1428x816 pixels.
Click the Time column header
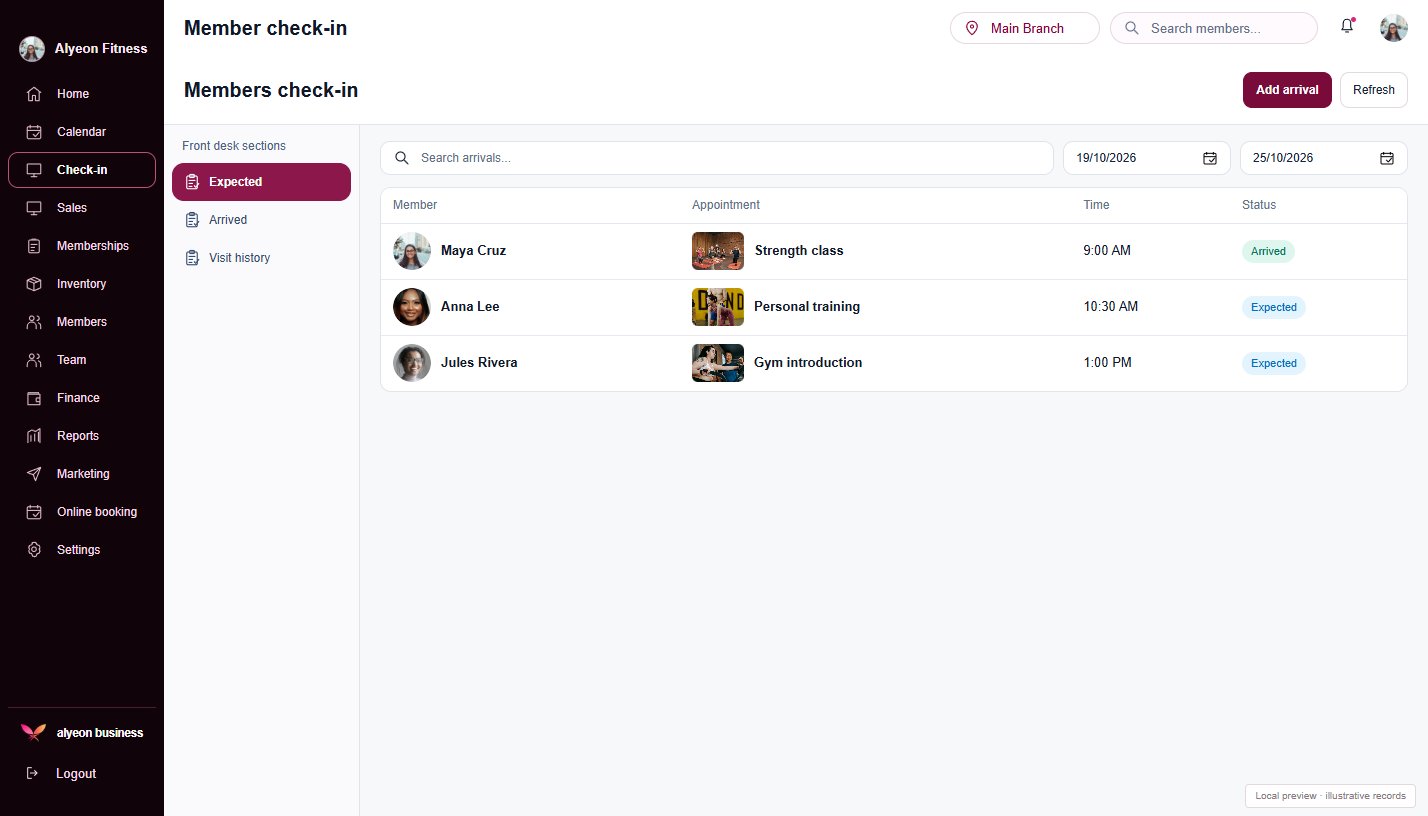(1096, 205)
